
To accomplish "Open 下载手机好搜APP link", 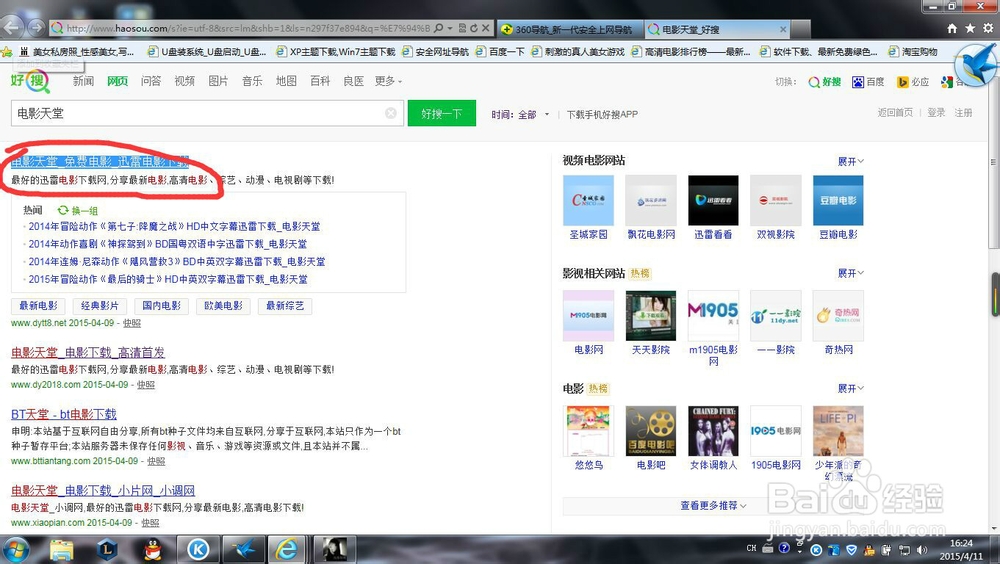I will (x=602, y=114).
